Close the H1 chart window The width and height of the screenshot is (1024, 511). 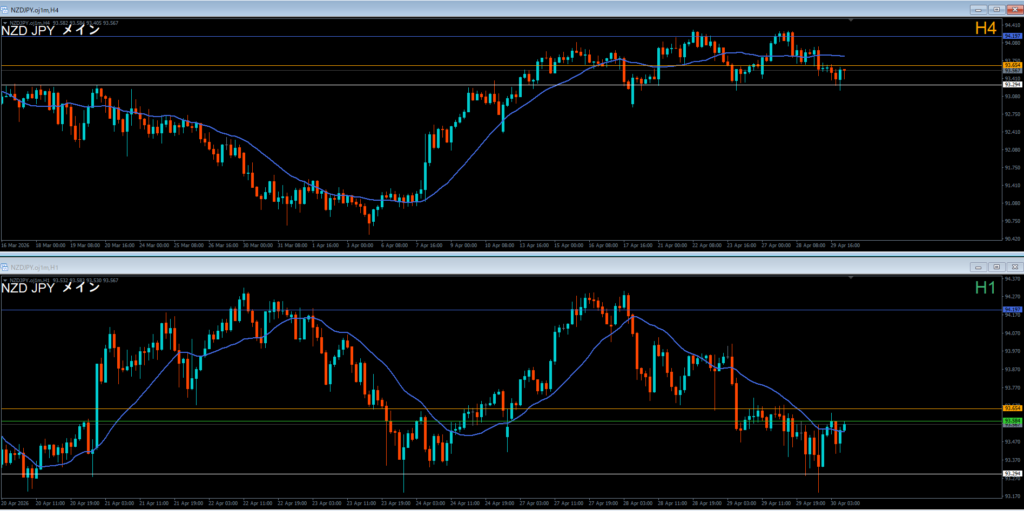coord(1013,267)
